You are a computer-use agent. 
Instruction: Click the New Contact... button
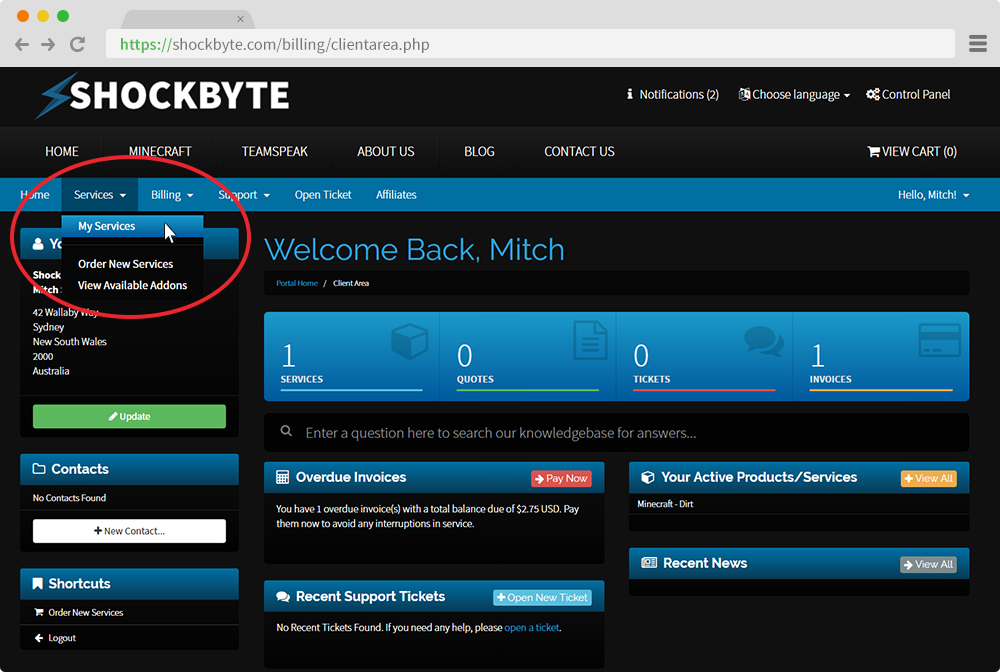click(129, 531)
